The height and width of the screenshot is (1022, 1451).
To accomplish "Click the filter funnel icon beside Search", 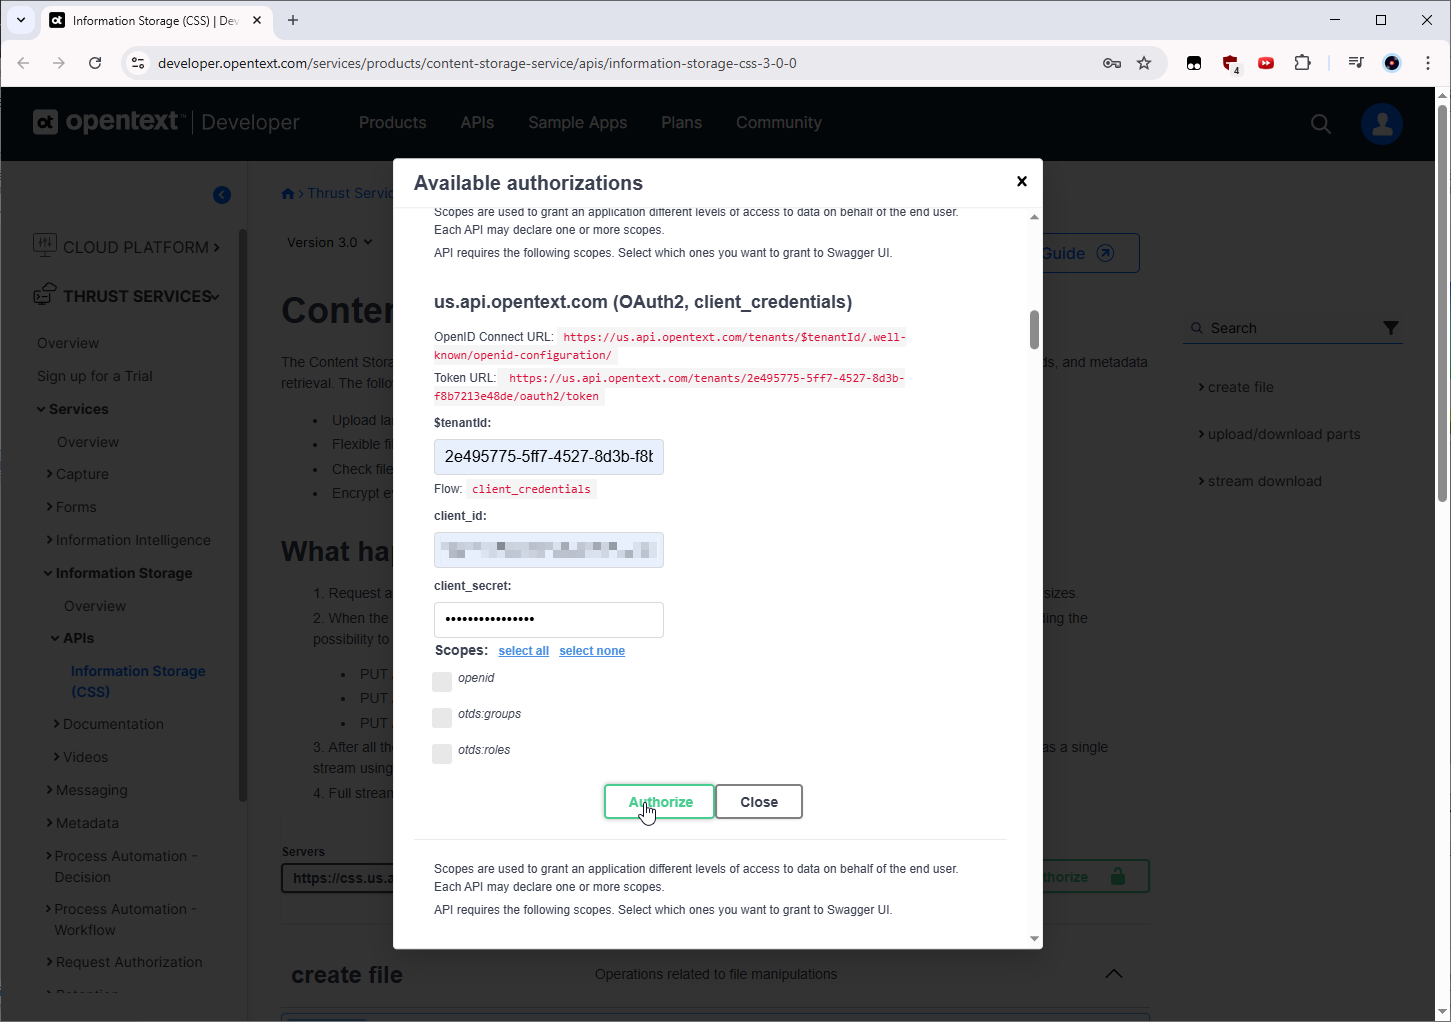I will pyautogui.click(x=1391, y=328).
